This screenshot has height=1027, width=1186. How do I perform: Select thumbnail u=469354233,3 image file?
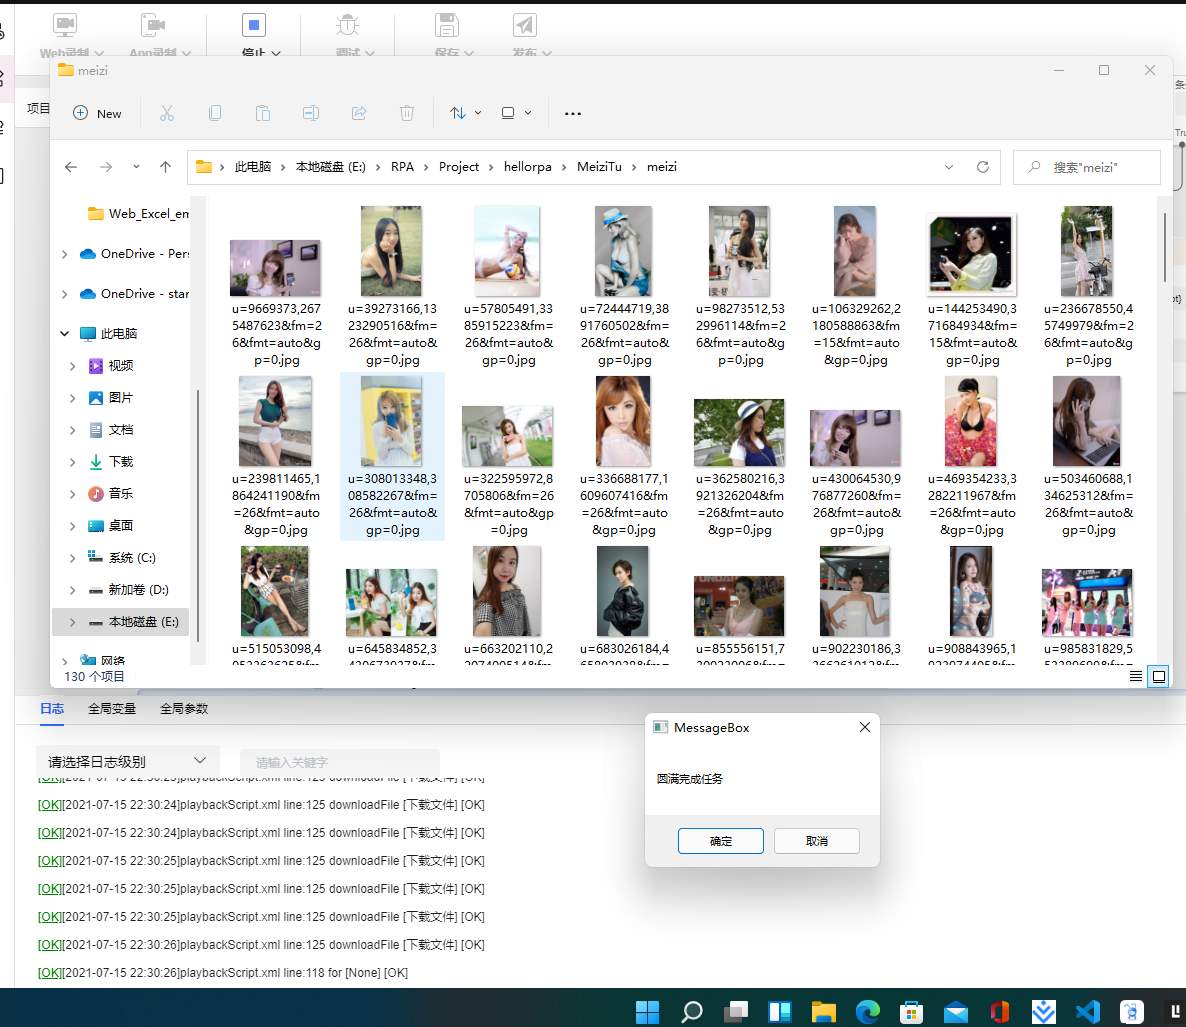[971, 421]
